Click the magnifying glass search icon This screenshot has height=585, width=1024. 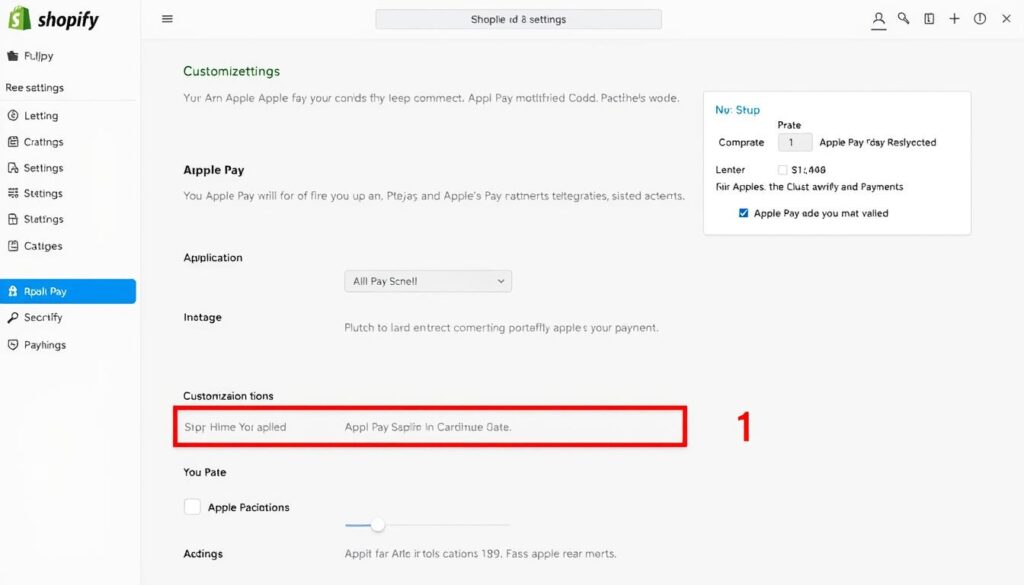coord(904,19)
